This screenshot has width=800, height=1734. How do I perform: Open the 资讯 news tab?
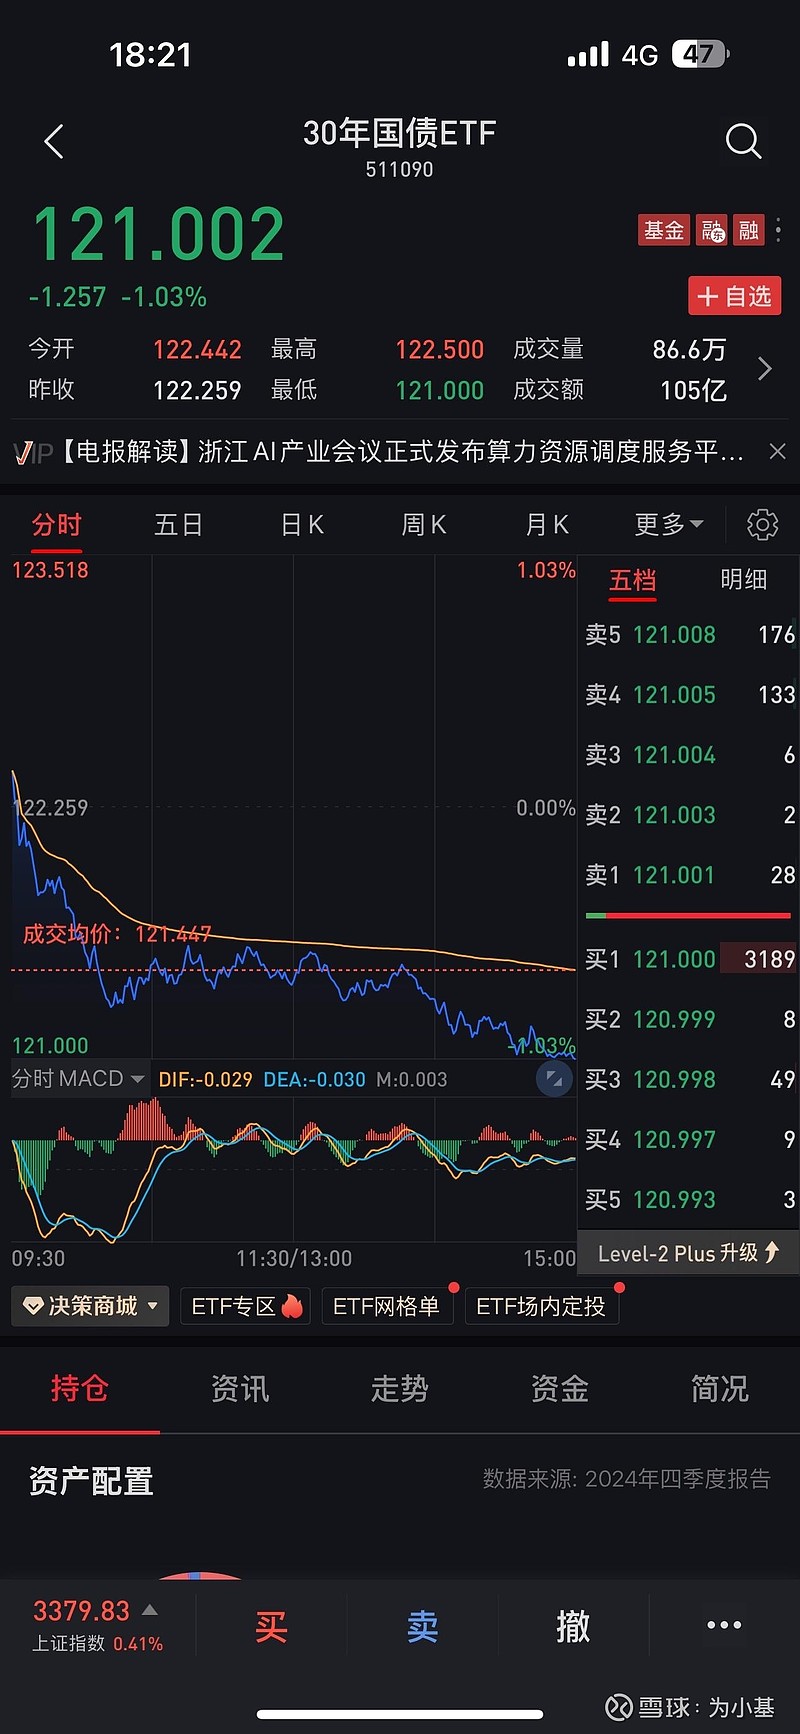(x=240, y=1388)
